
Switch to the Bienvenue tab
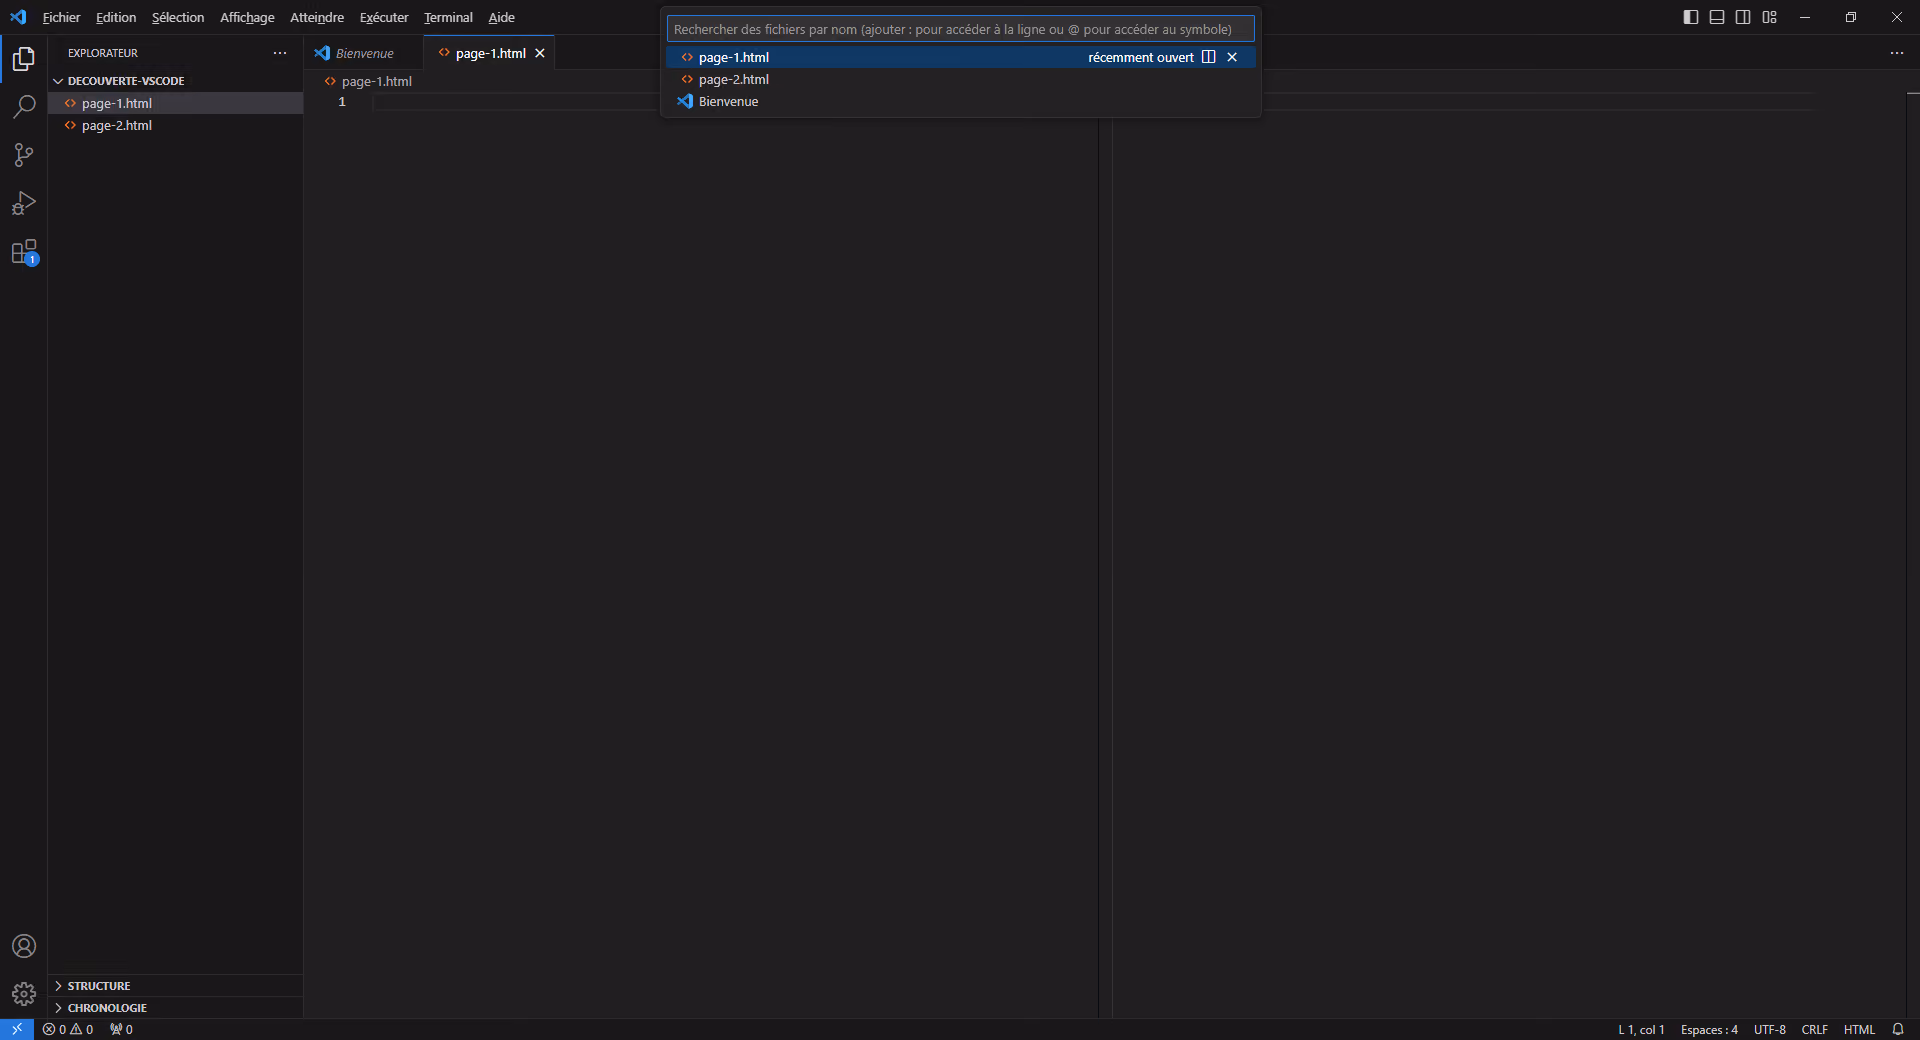363,53
